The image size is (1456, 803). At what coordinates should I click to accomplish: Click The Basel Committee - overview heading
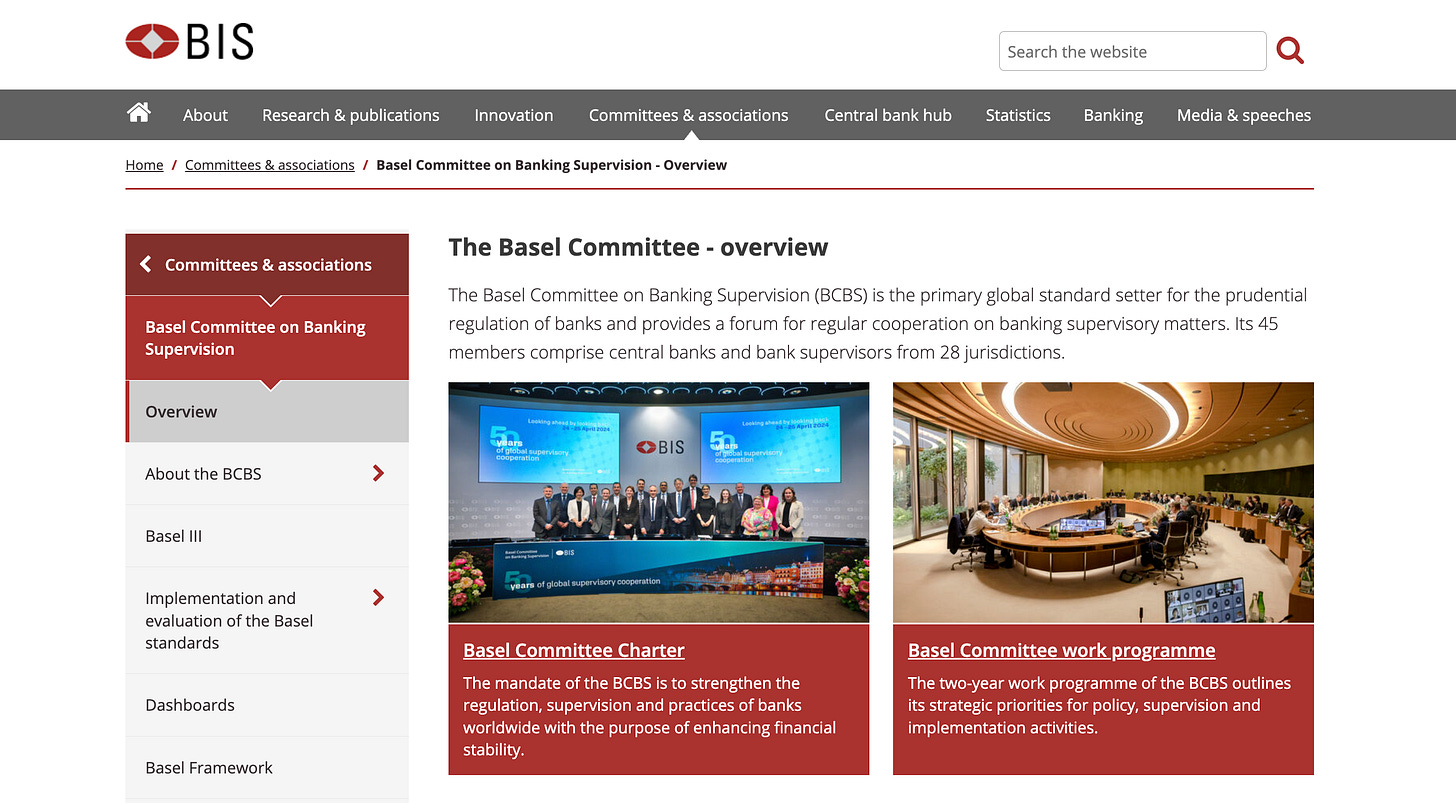tap(638, 247)
